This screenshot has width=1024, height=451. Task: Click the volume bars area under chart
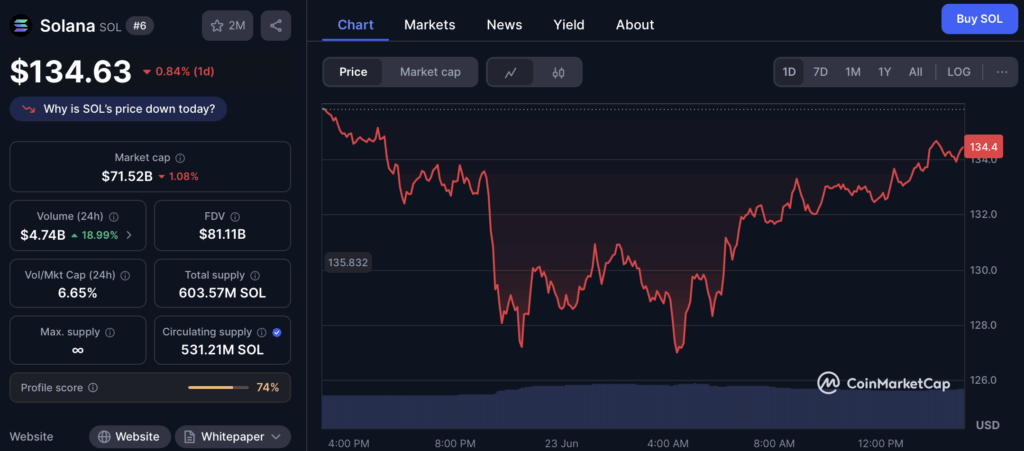click(643, 406)
